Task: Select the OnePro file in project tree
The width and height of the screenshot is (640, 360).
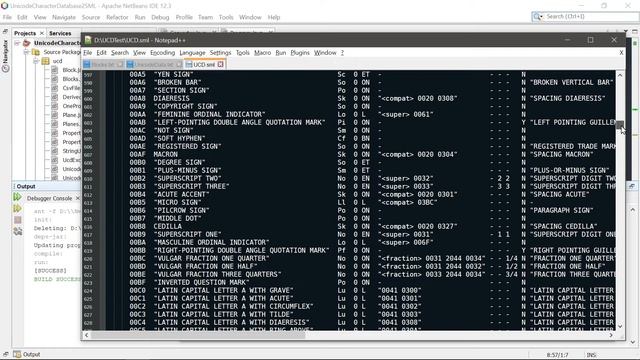Action: coord(66,106)
